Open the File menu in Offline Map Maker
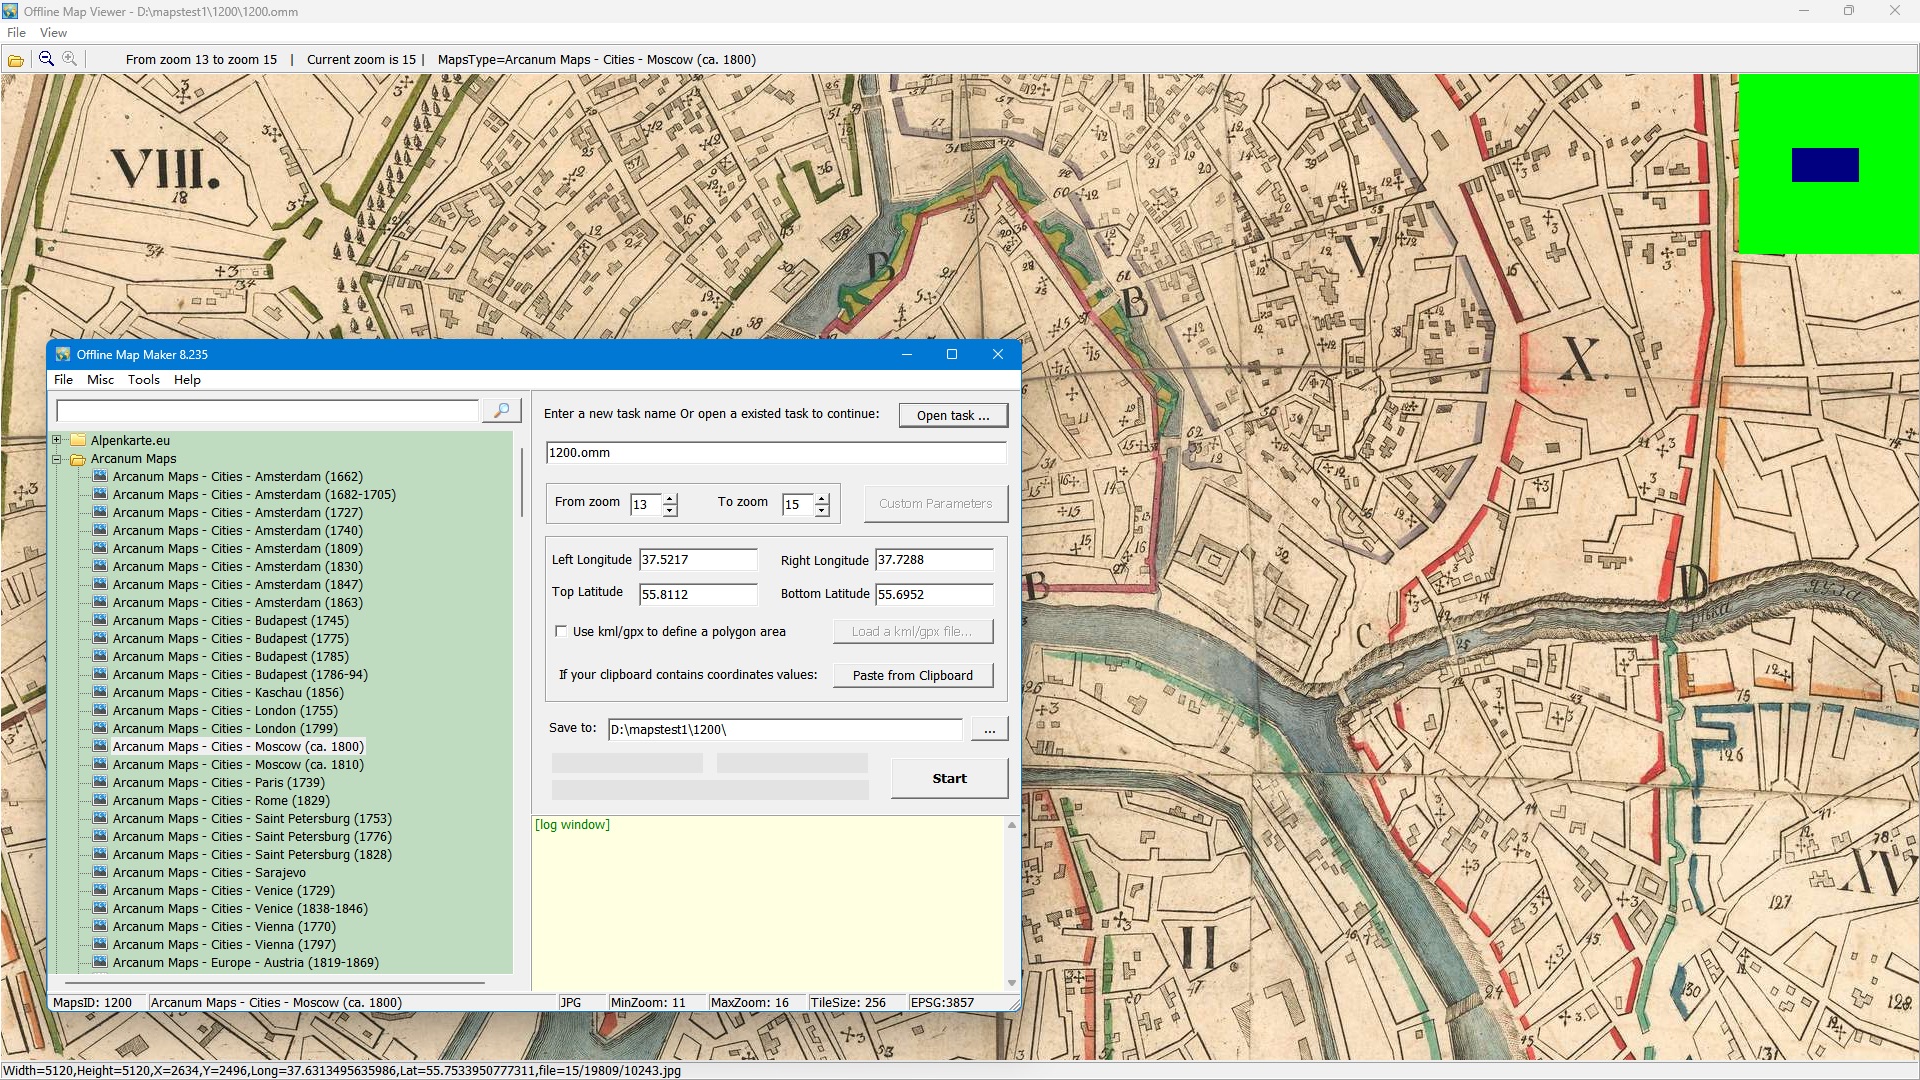Screen dimensions: 1920x1080 (63, 380)
